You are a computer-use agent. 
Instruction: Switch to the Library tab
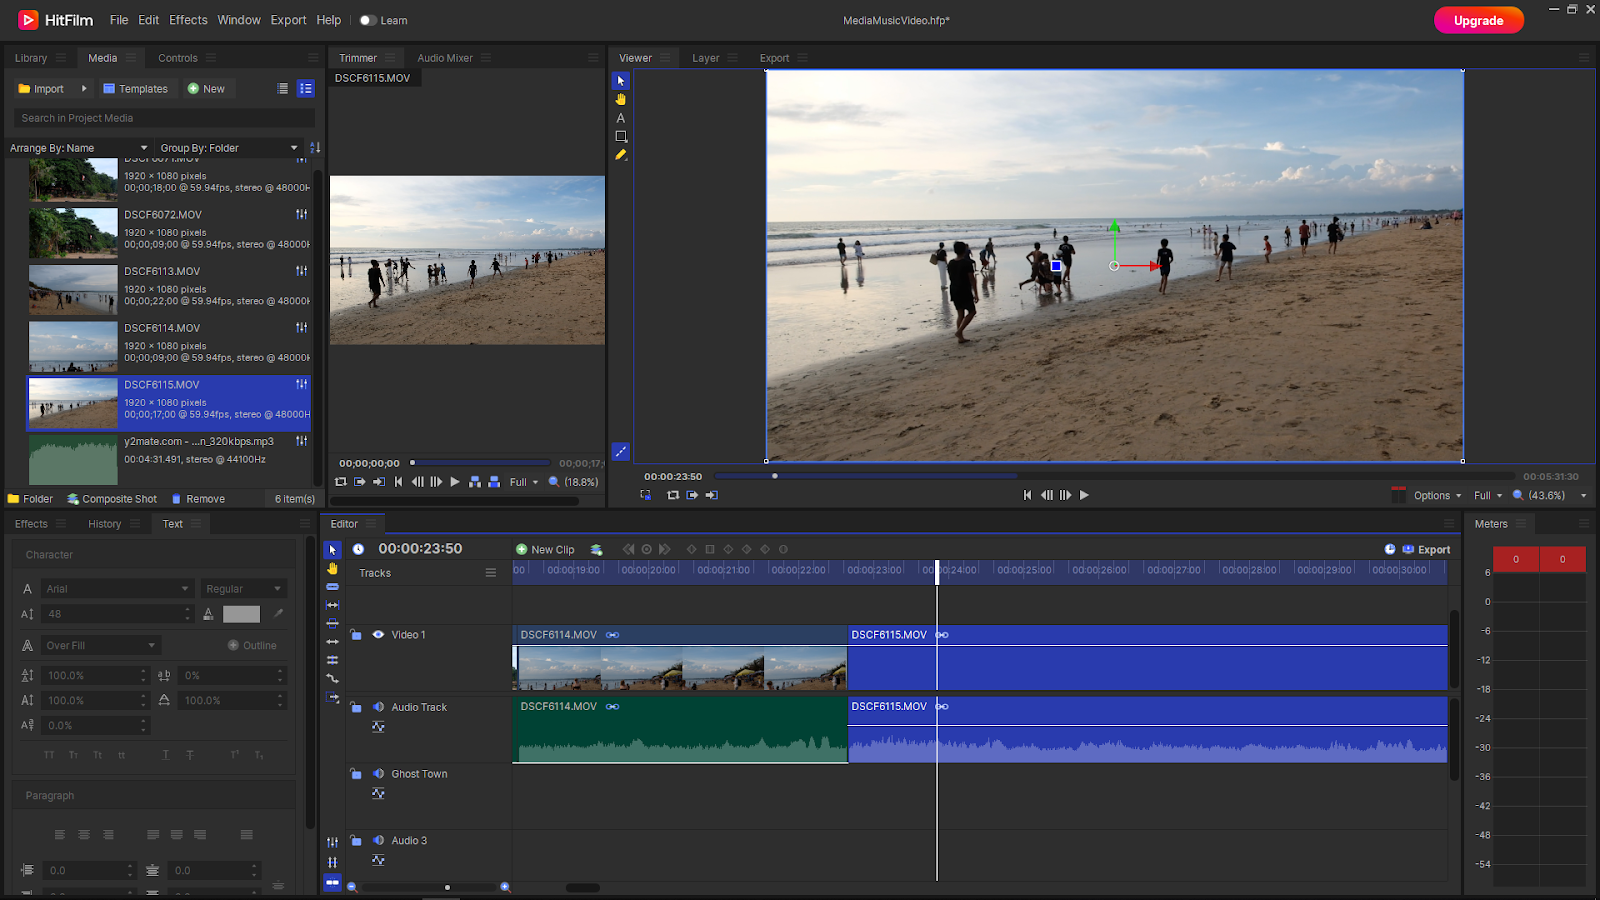pyautogui.click(x=31, y=58)
